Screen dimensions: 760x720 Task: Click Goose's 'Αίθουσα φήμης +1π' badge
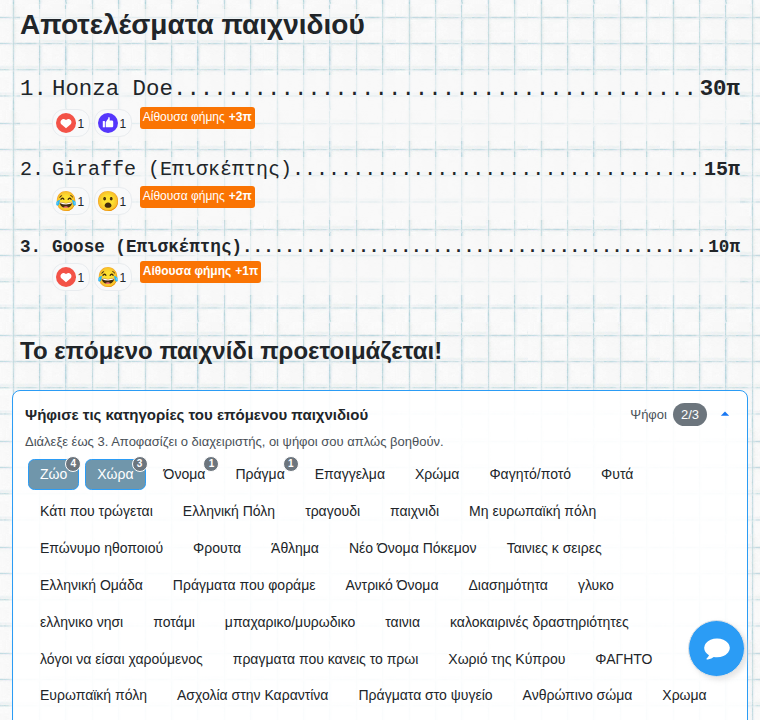(x=200, y=272)
